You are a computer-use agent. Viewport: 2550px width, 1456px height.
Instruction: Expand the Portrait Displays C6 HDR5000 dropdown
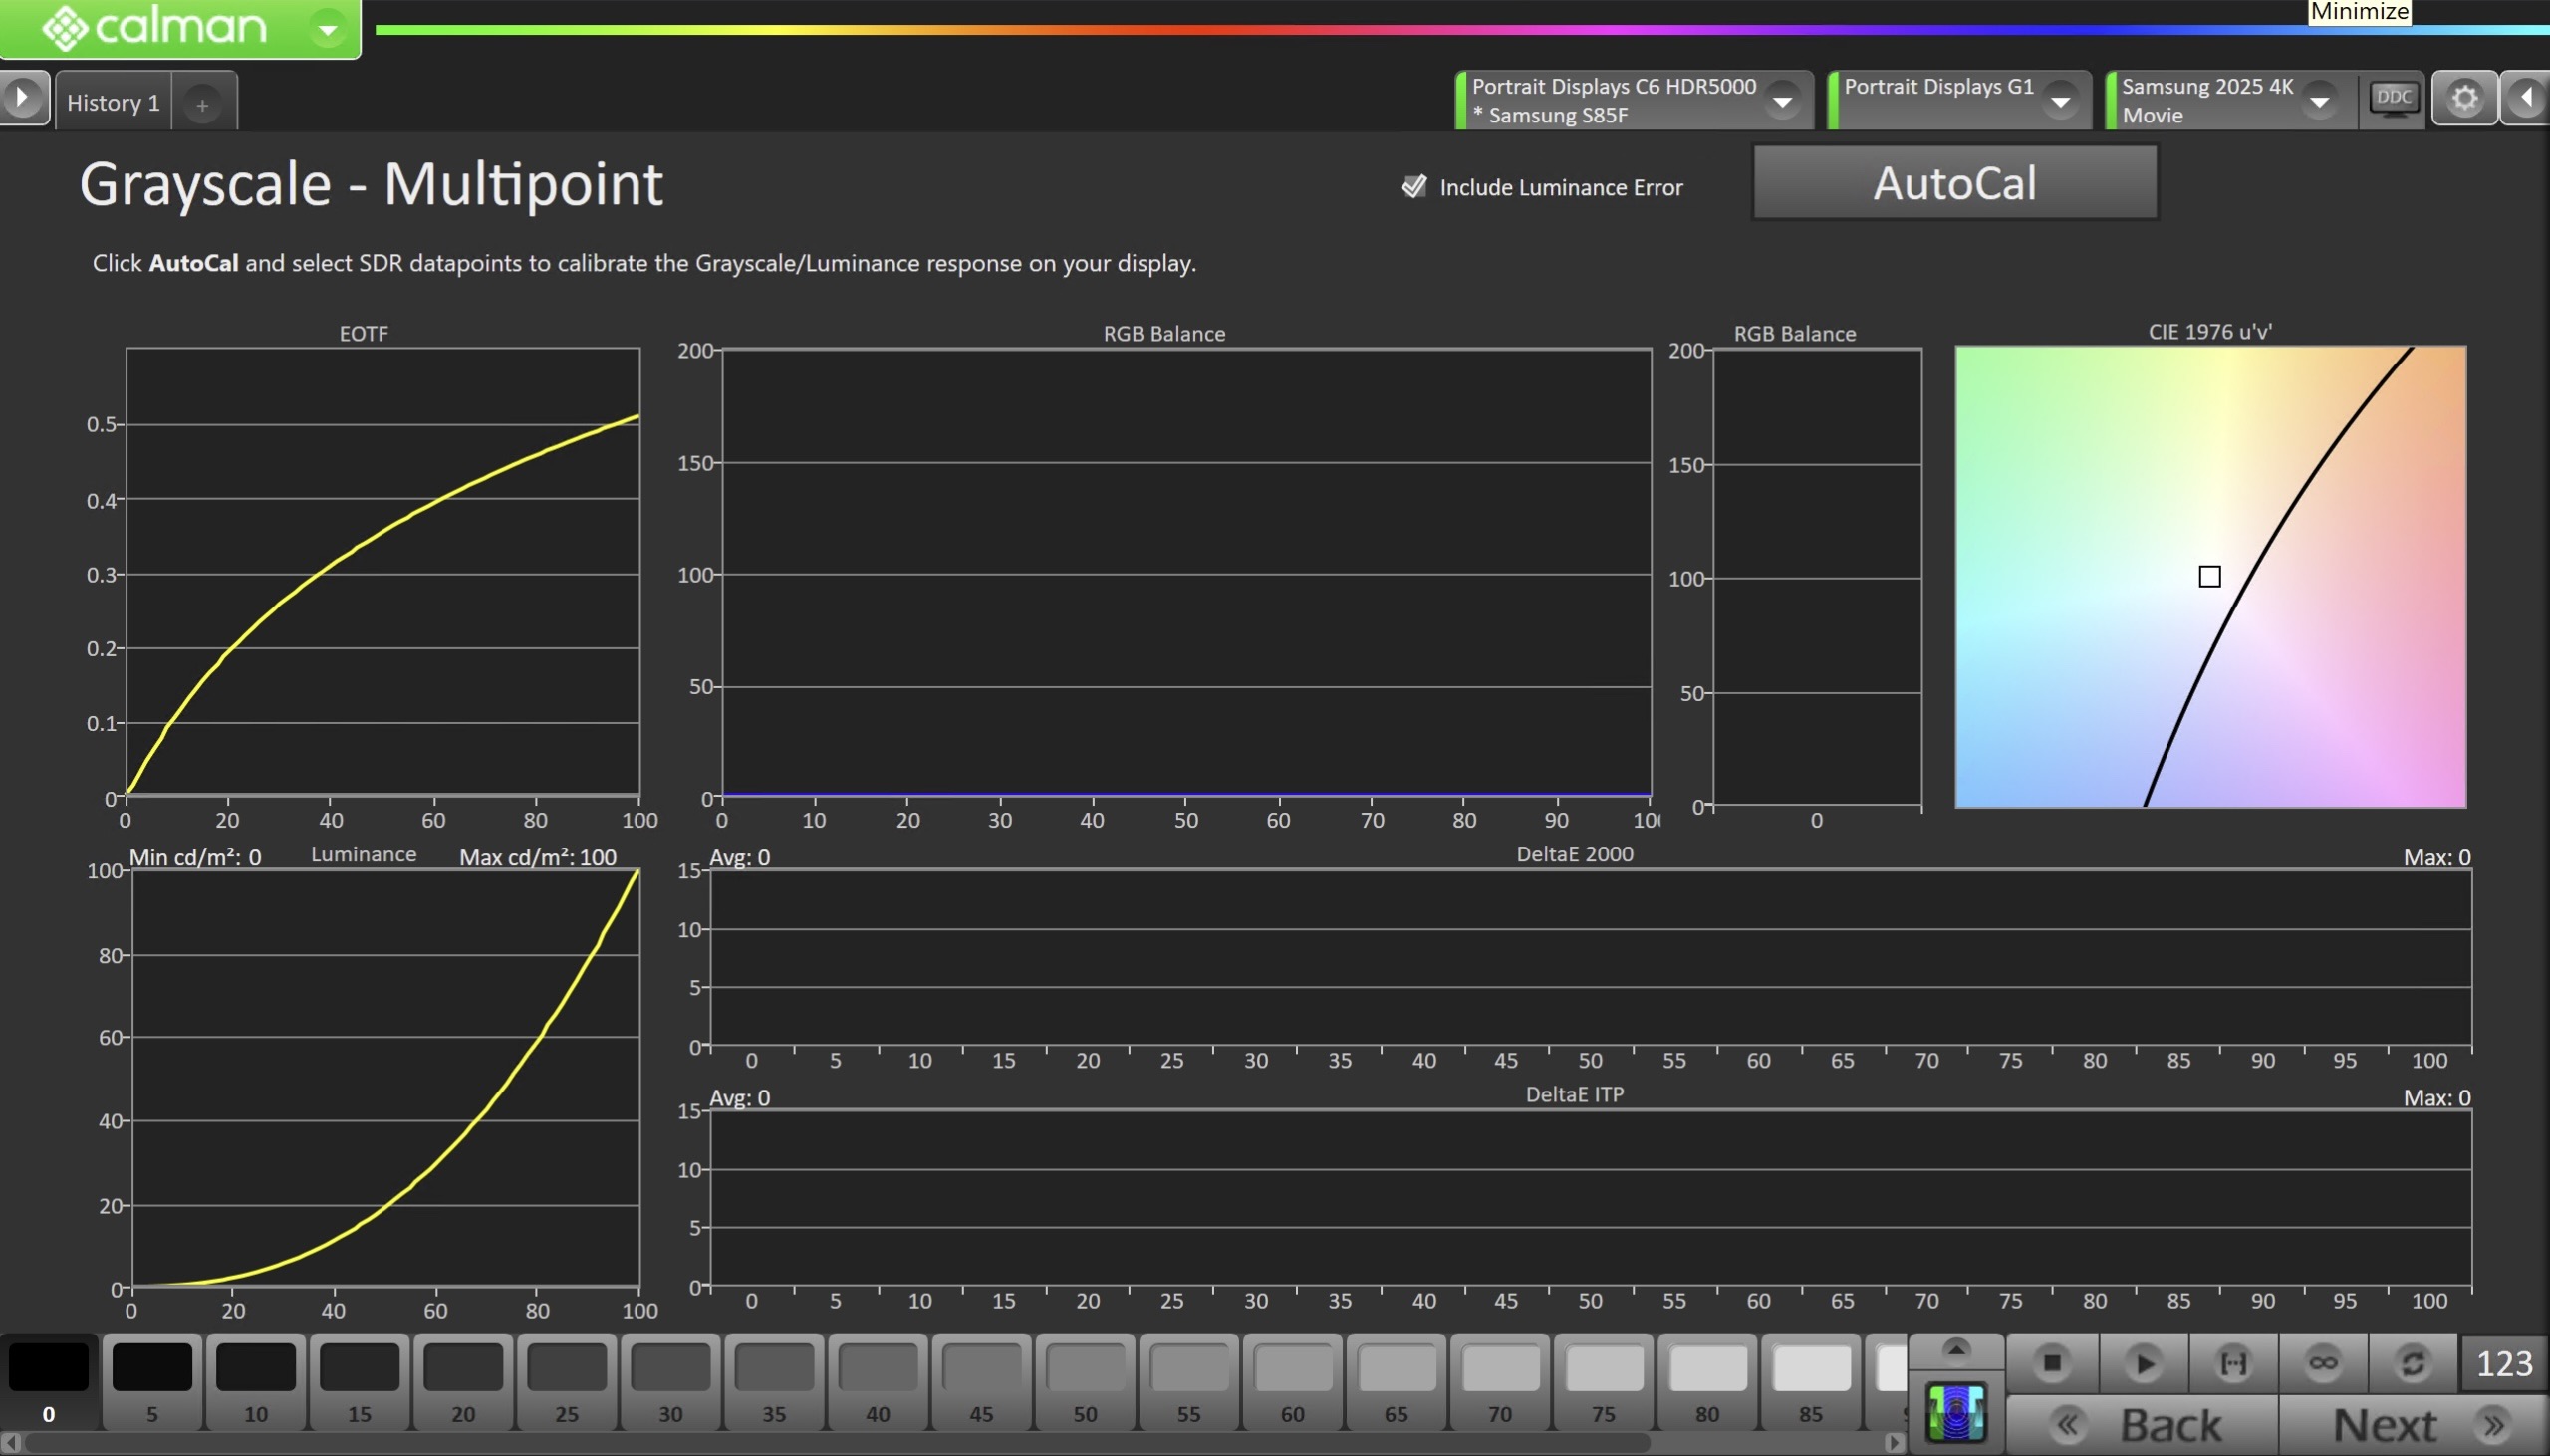tap(1782, 101)
